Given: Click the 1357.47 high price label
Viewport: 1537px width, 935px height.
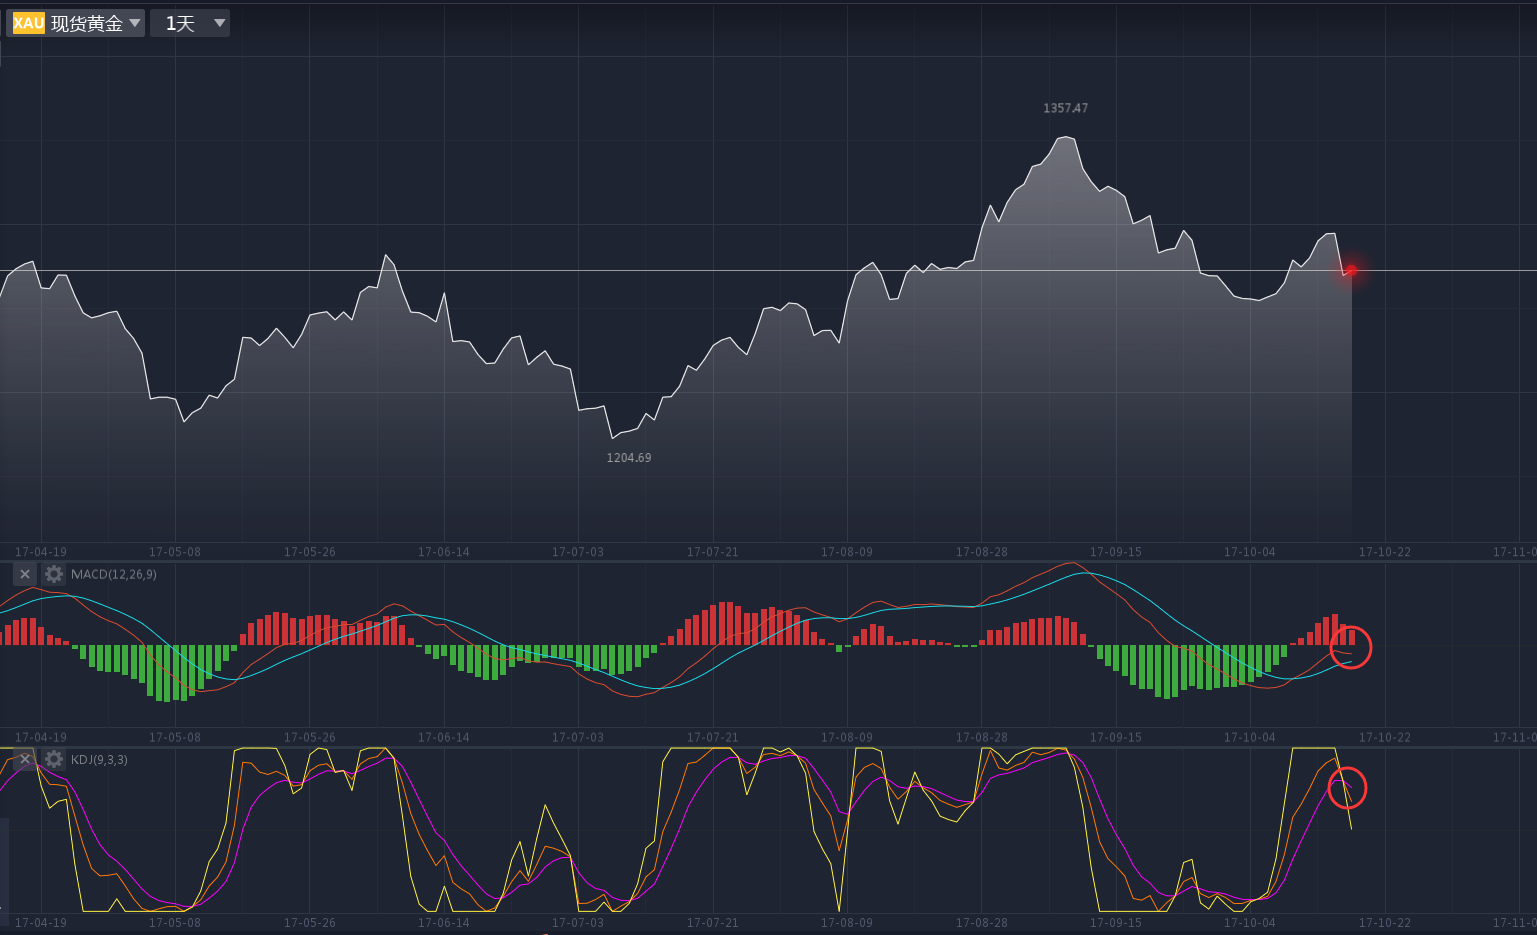Looking at the screenshot, I should [1065, 108].
